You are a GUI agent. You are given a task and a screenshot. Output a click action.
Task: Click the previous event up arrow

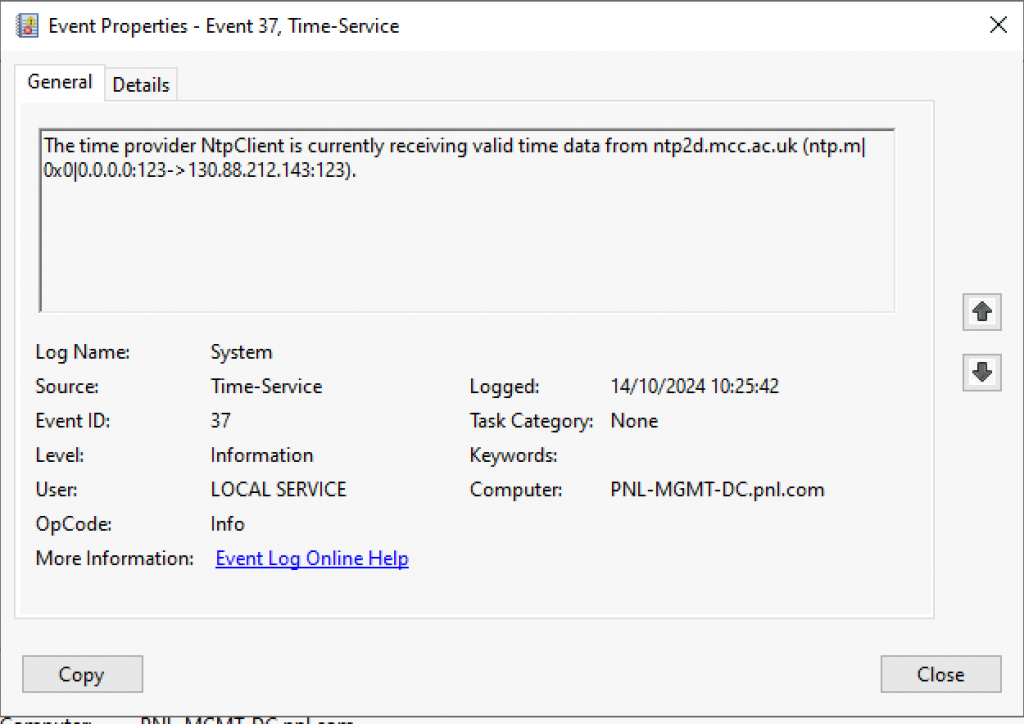click(981, 312)
